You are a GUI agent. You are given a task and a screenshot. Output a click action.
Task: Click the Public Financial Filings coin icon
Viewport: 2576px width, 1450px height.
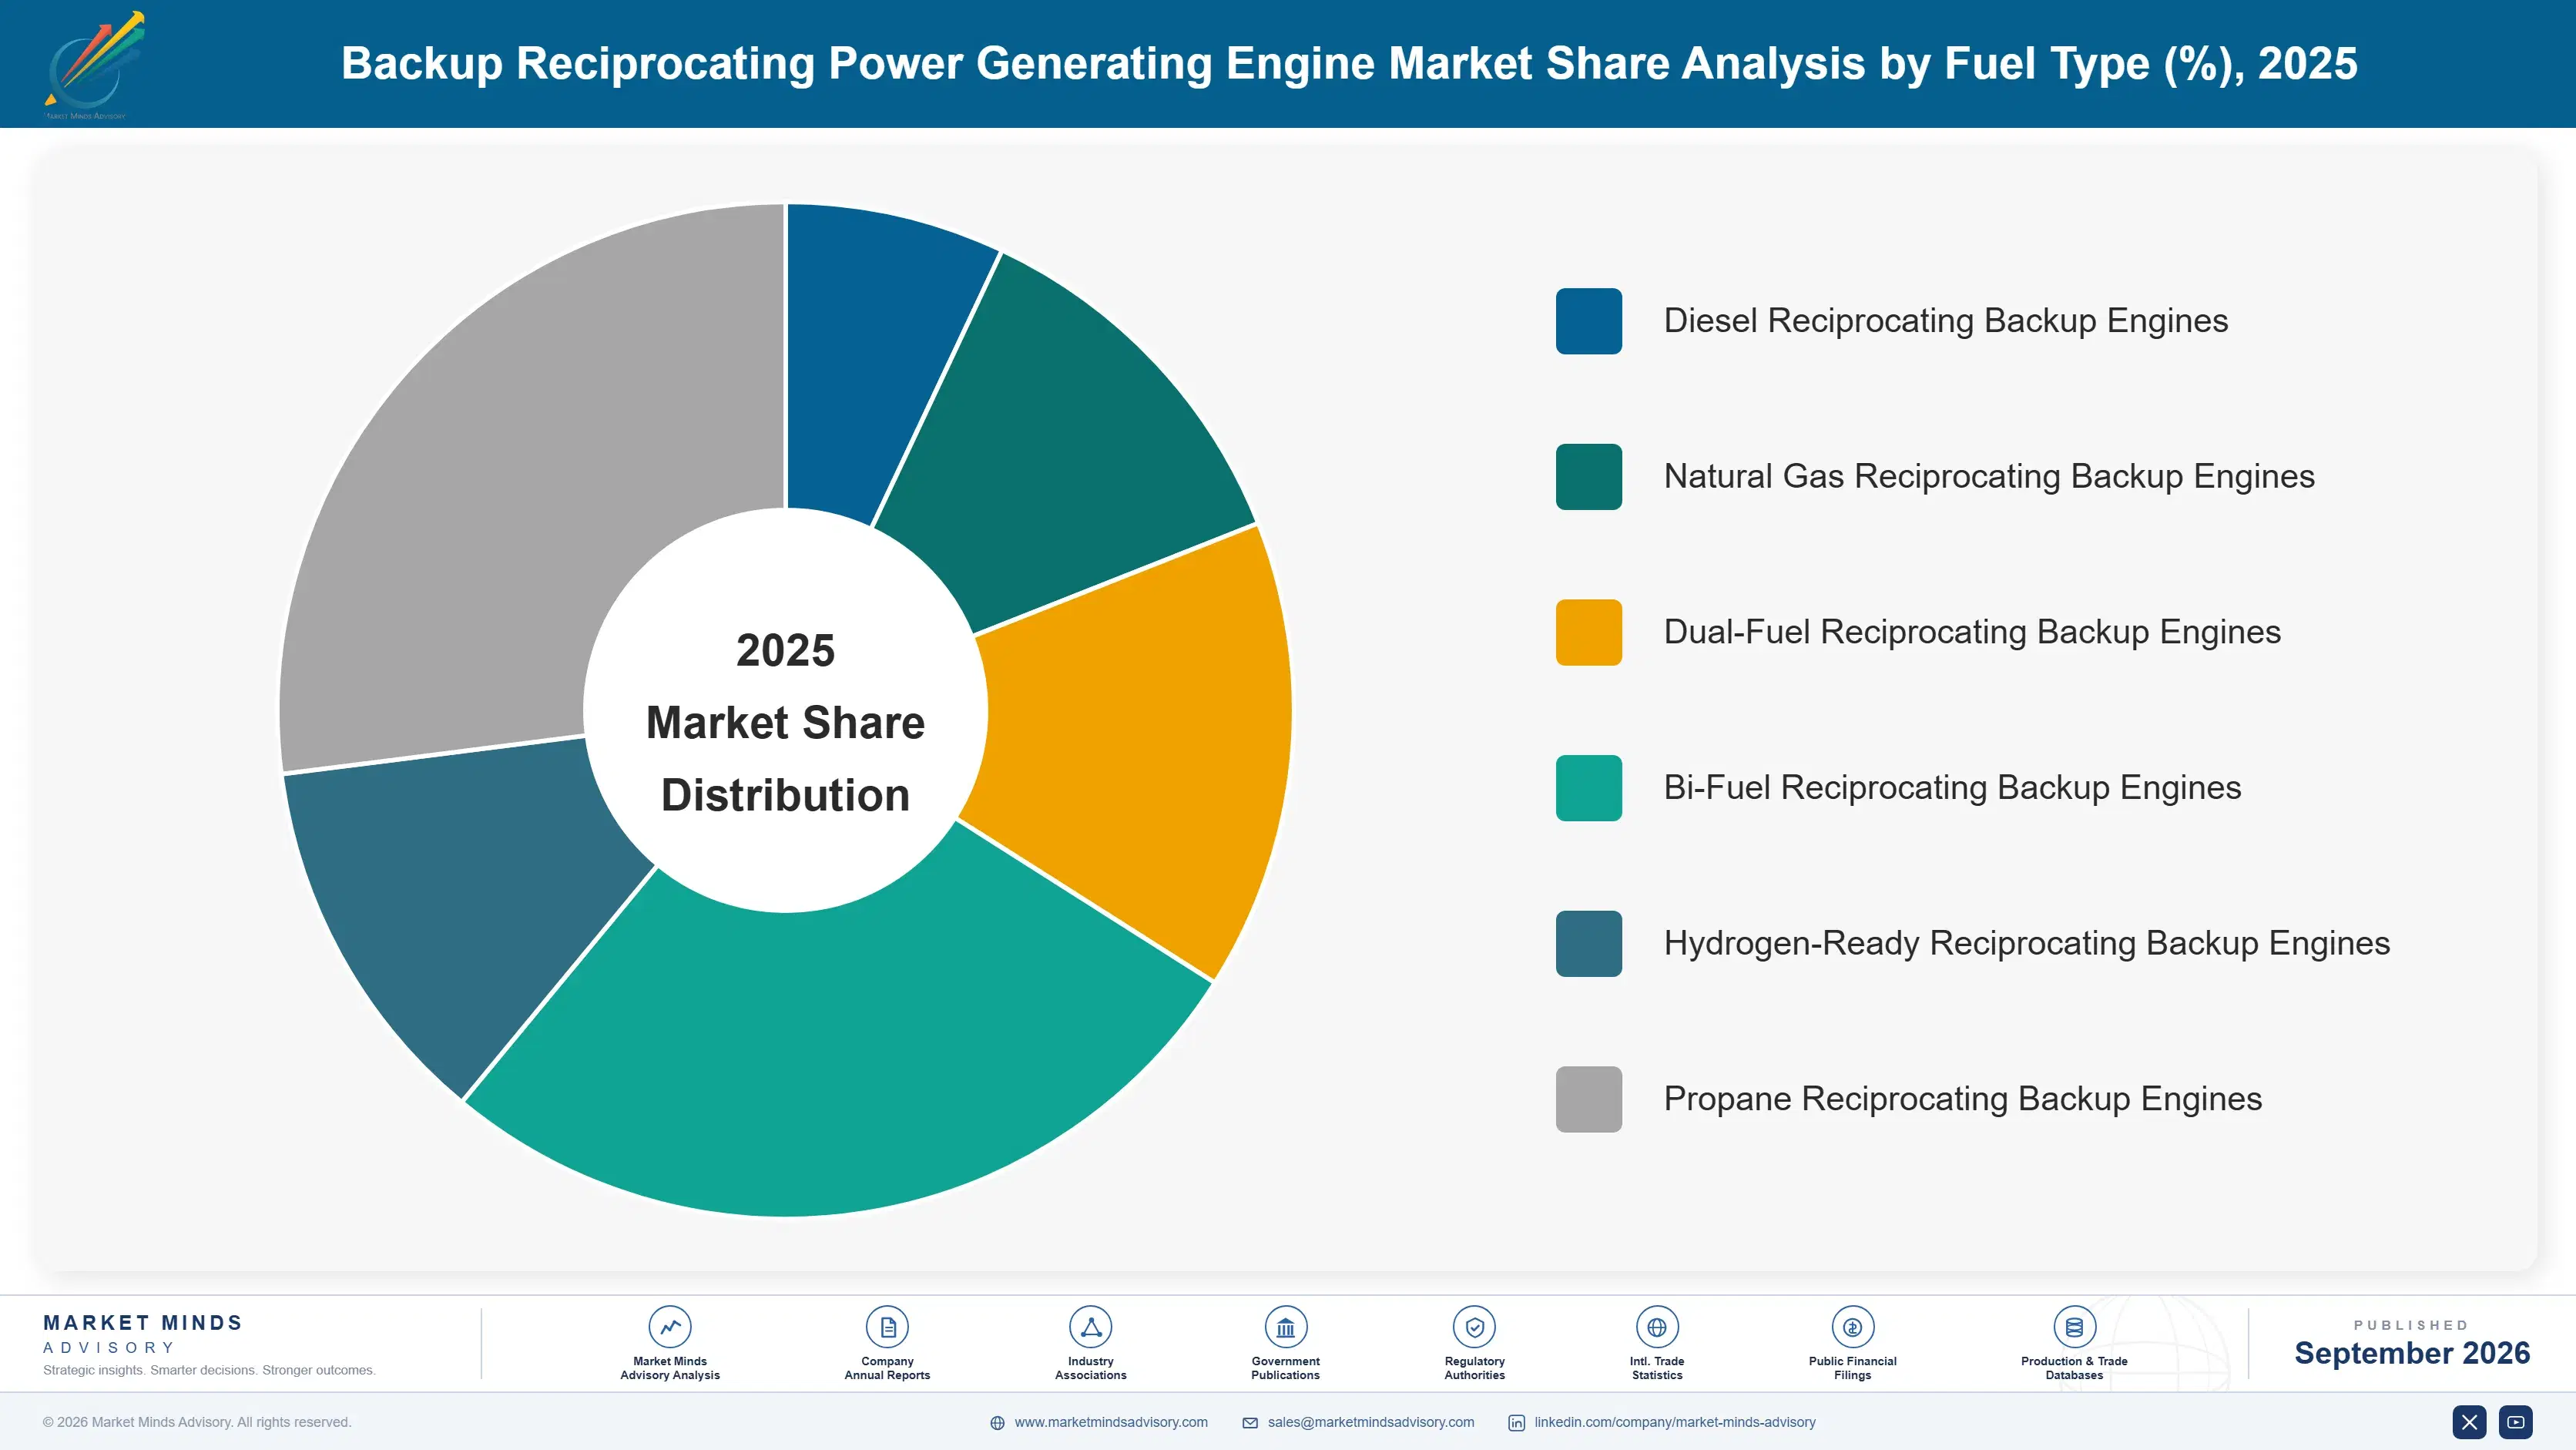point(1852,1327)
